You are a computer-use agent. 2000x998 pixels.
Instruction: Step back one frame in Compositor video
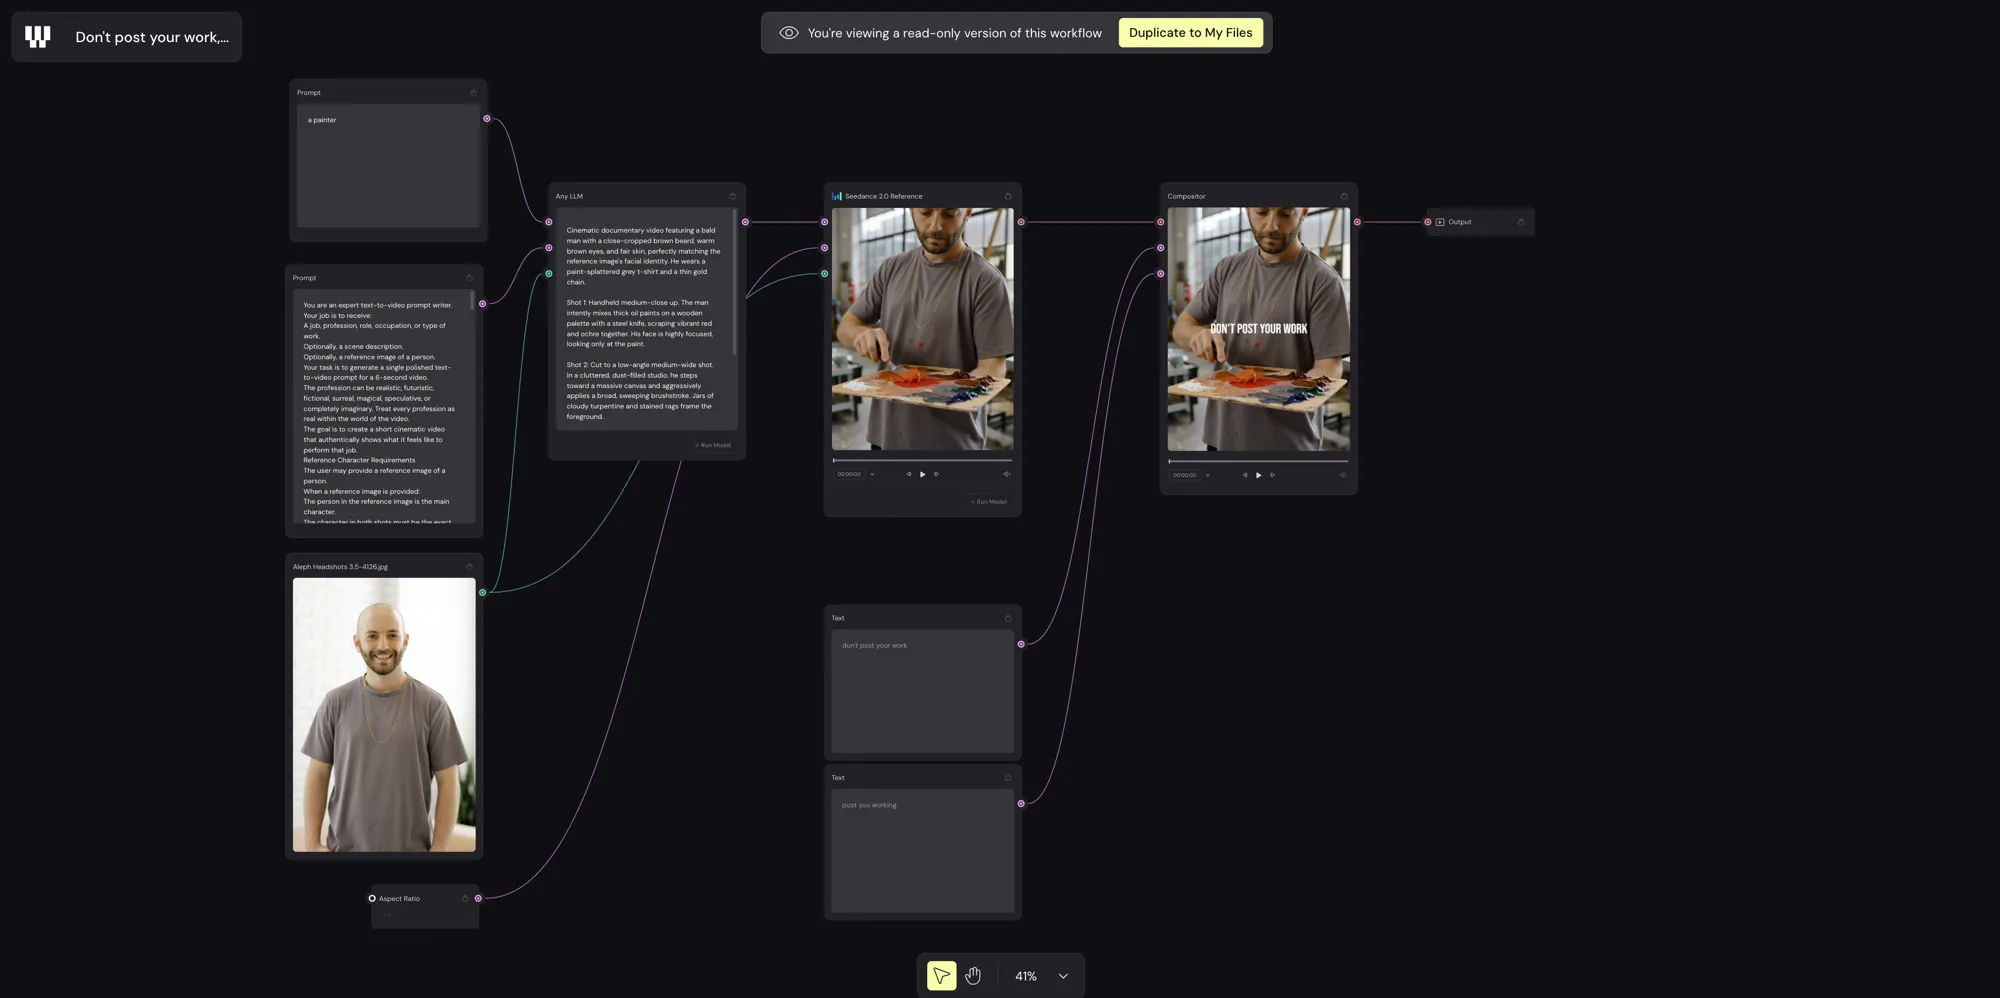click(1244, 475)
